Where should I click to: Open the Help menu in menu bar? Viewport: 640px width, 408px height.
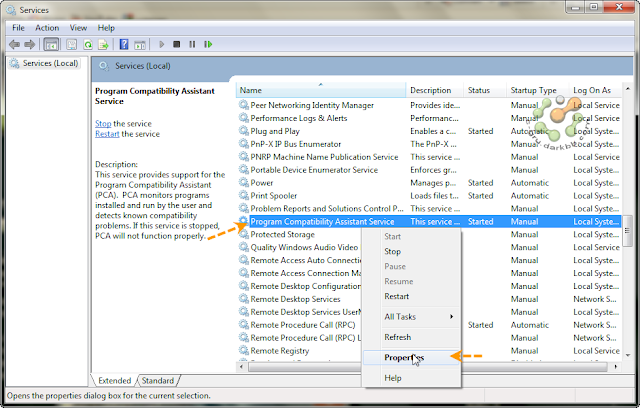[106, 28]
